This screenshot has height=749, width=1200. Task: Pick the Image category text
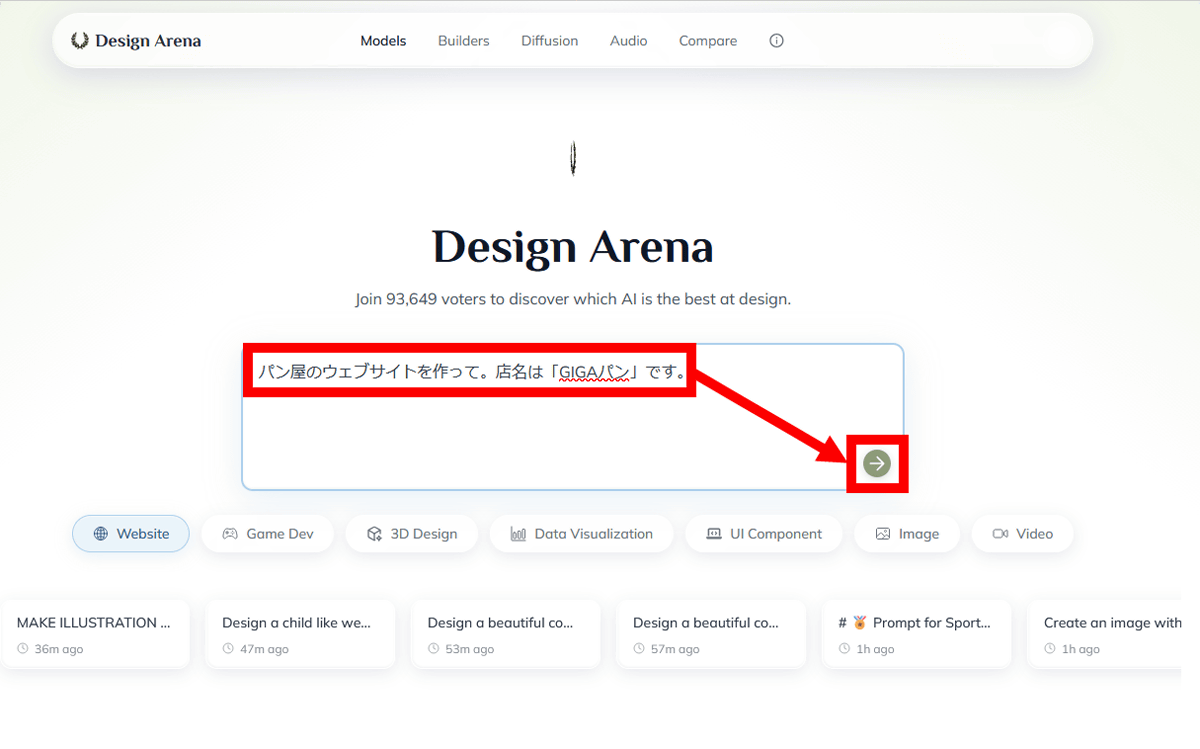(x=919, y=534)
